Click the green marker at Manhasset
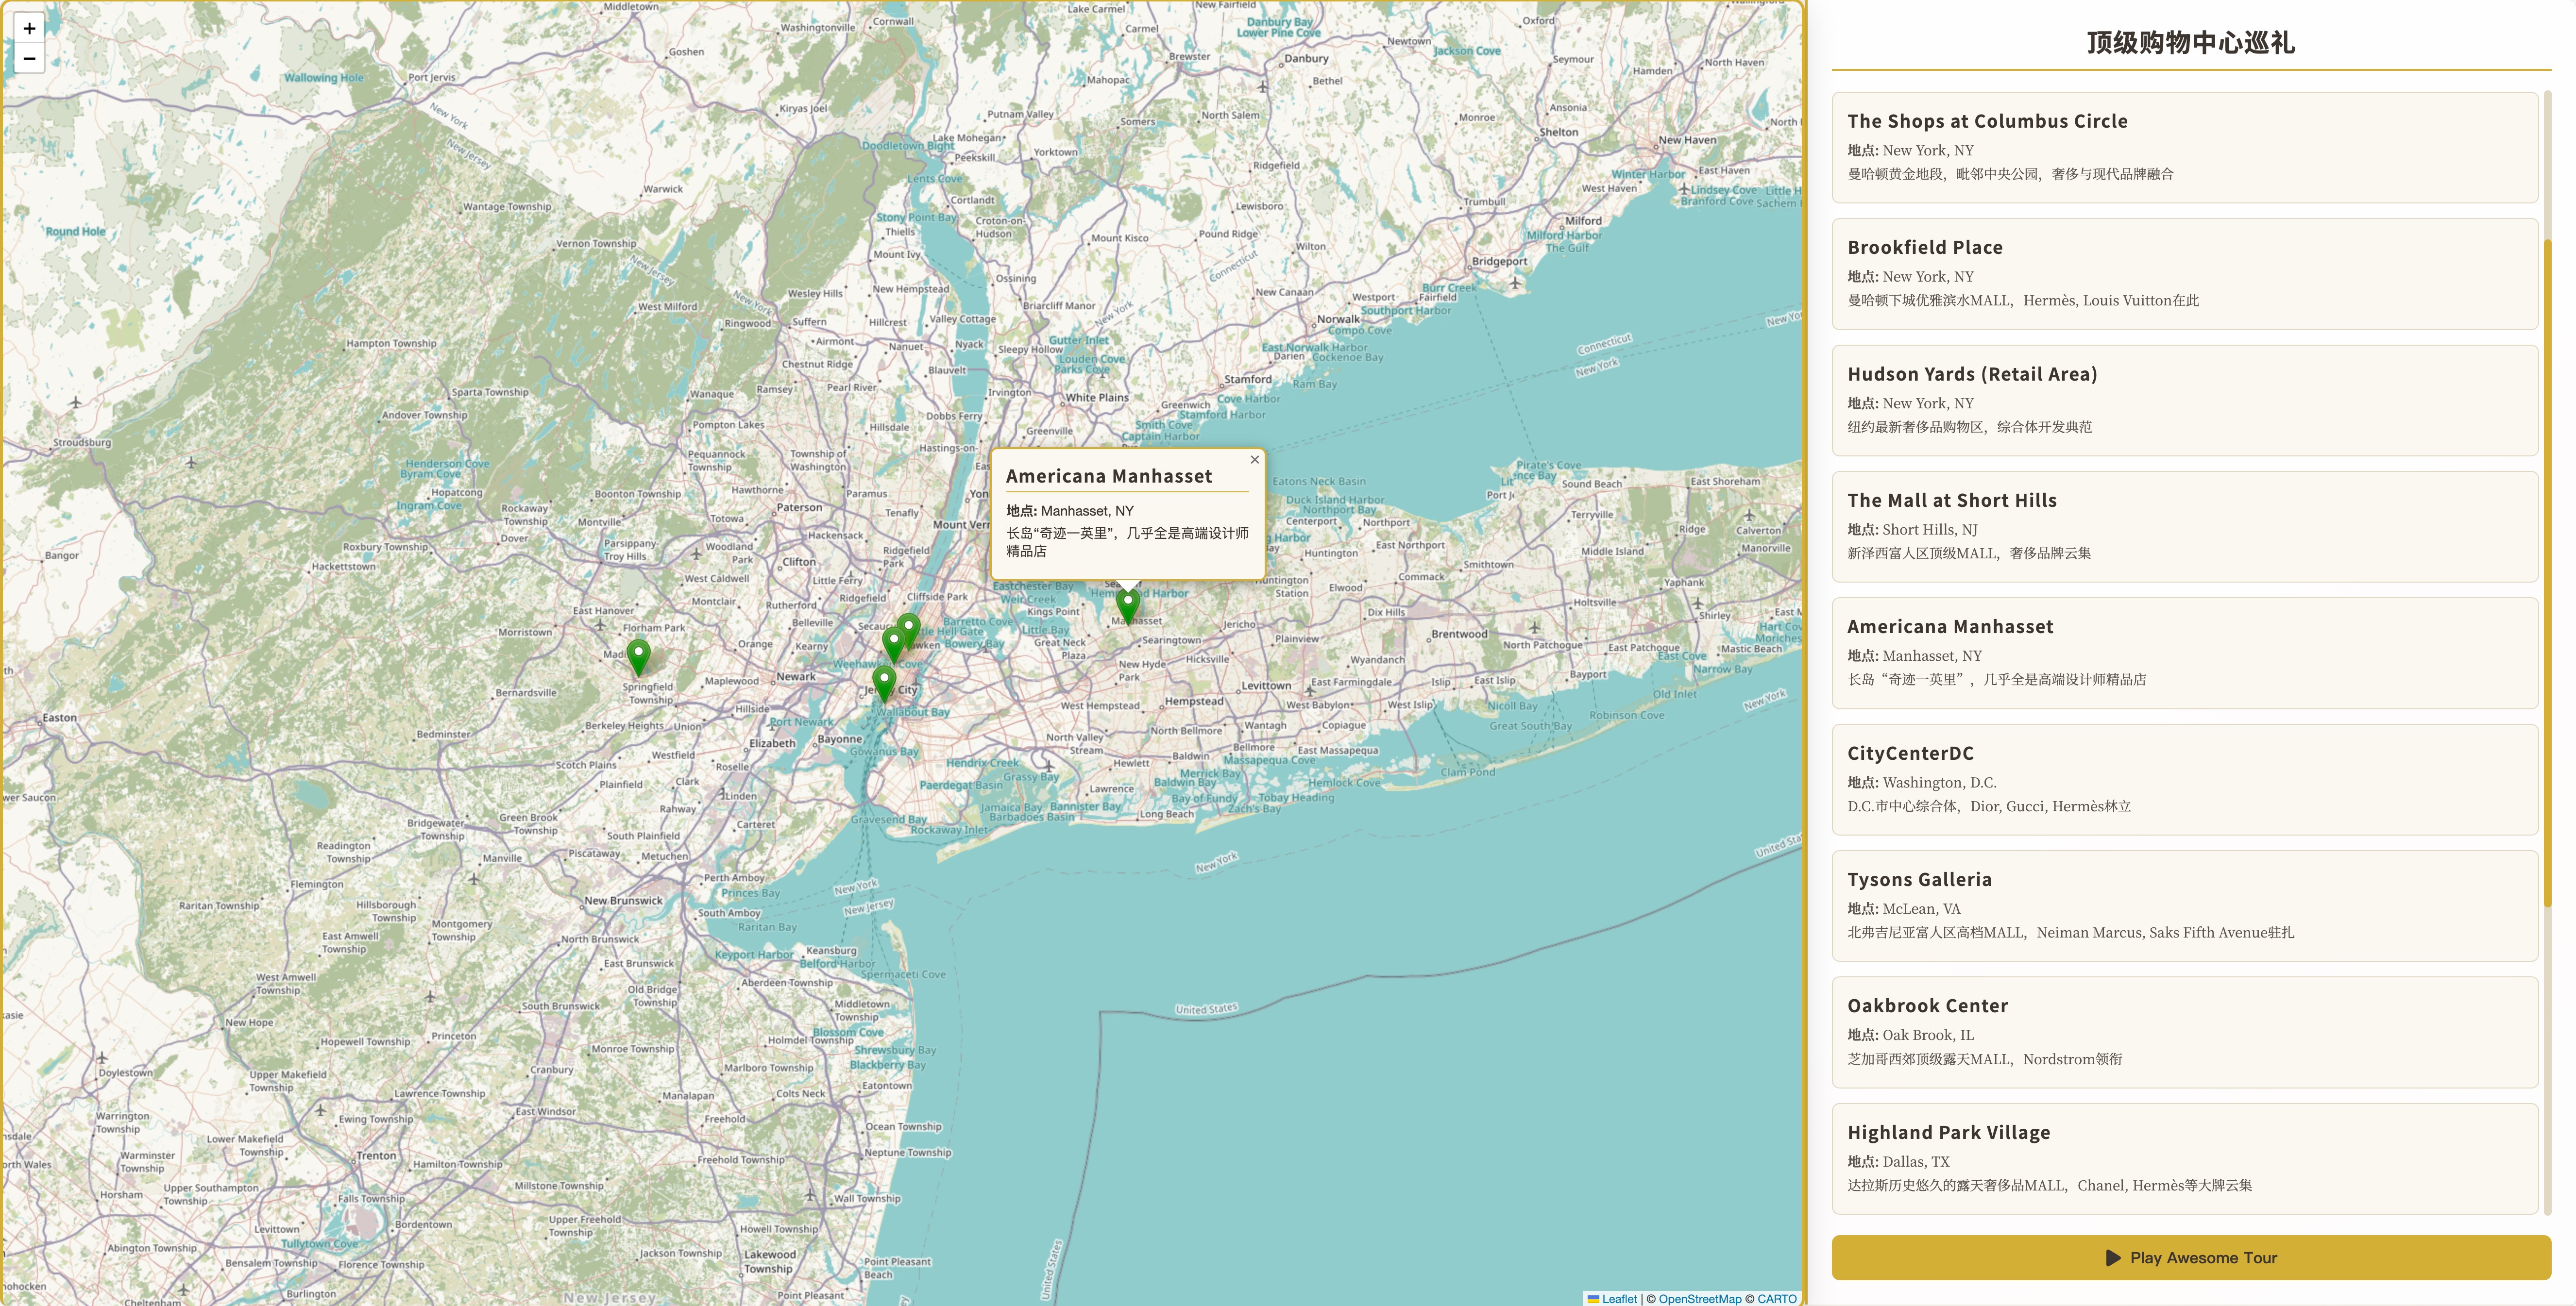 click(x=1128, y=606)
